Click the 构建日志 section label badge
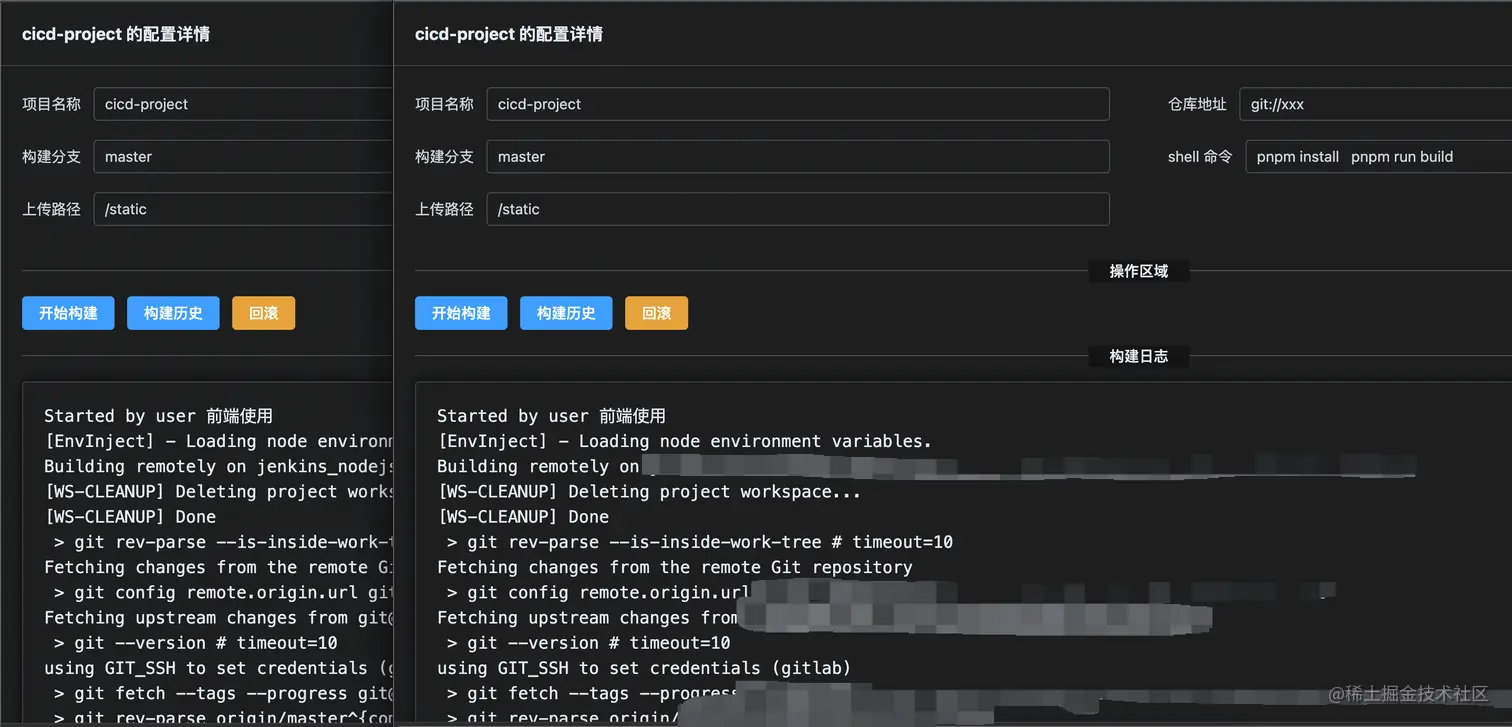 coord(1138,356)
